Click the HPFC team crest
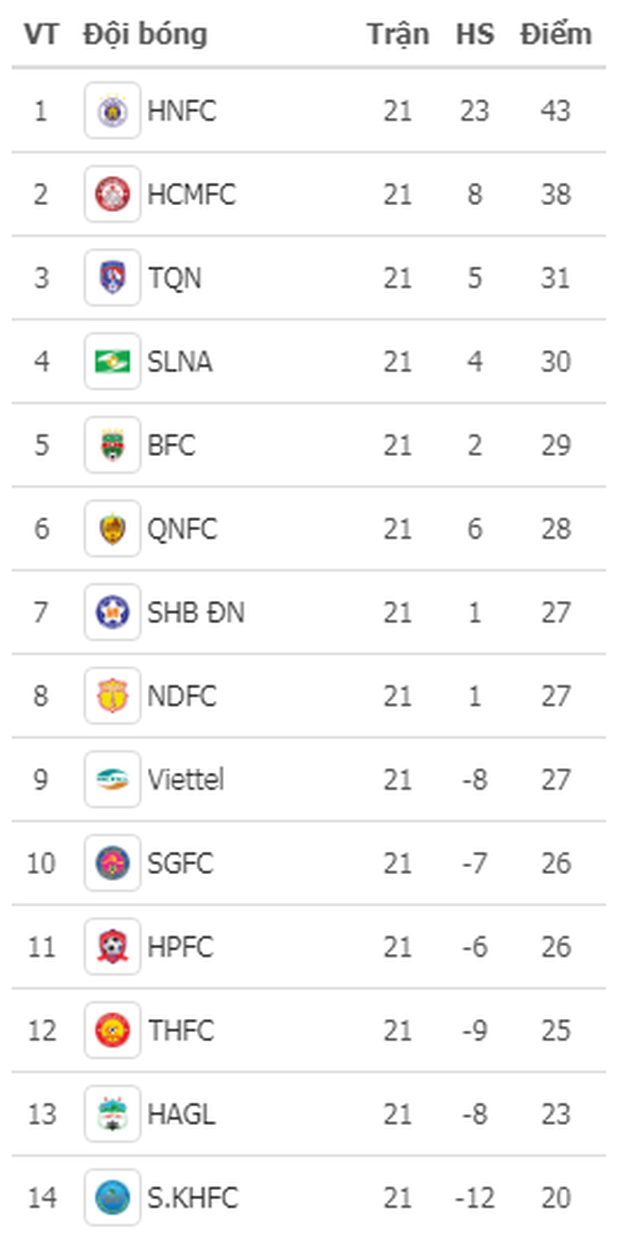The image size is (620, 1245). [112, 946]
